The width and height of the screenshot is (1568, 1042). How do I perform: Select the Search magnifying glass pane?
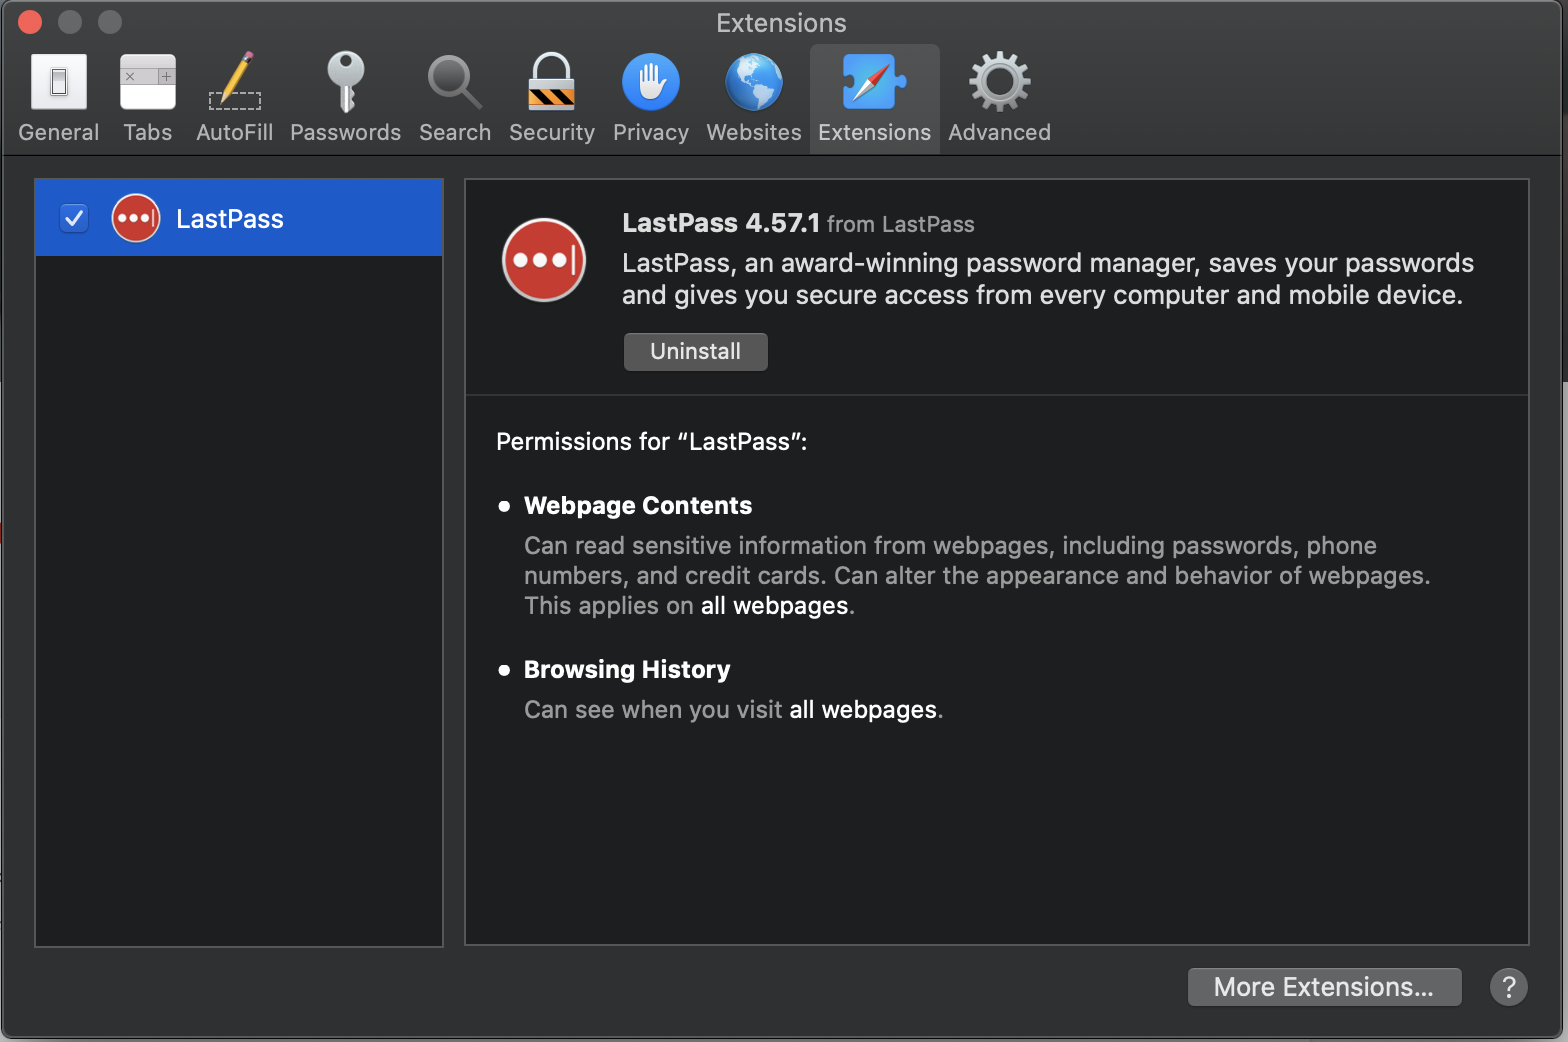(454, 98)
